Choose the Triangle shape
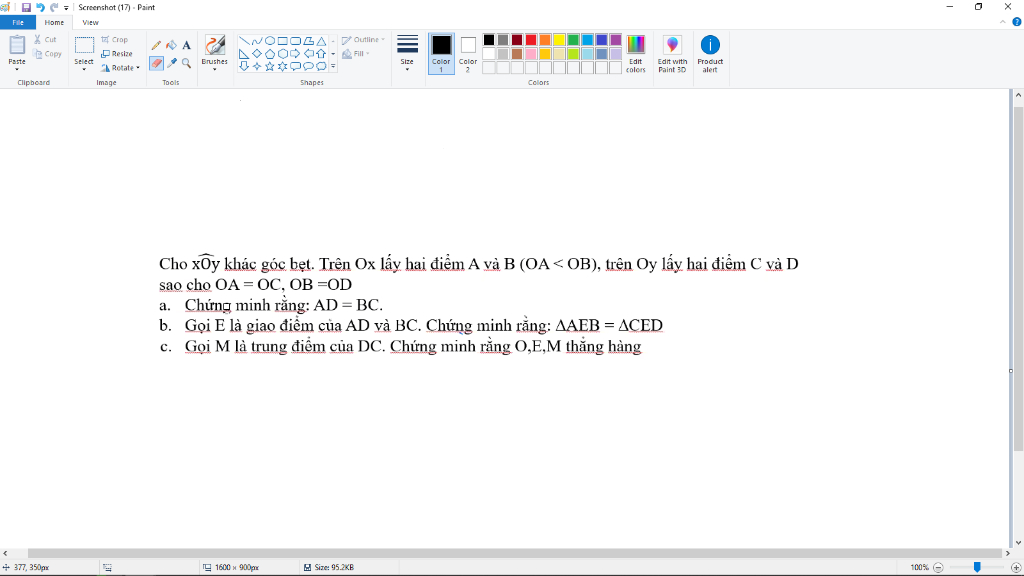The width and height of the screenshot is (1024, 576). coord(321,40)
